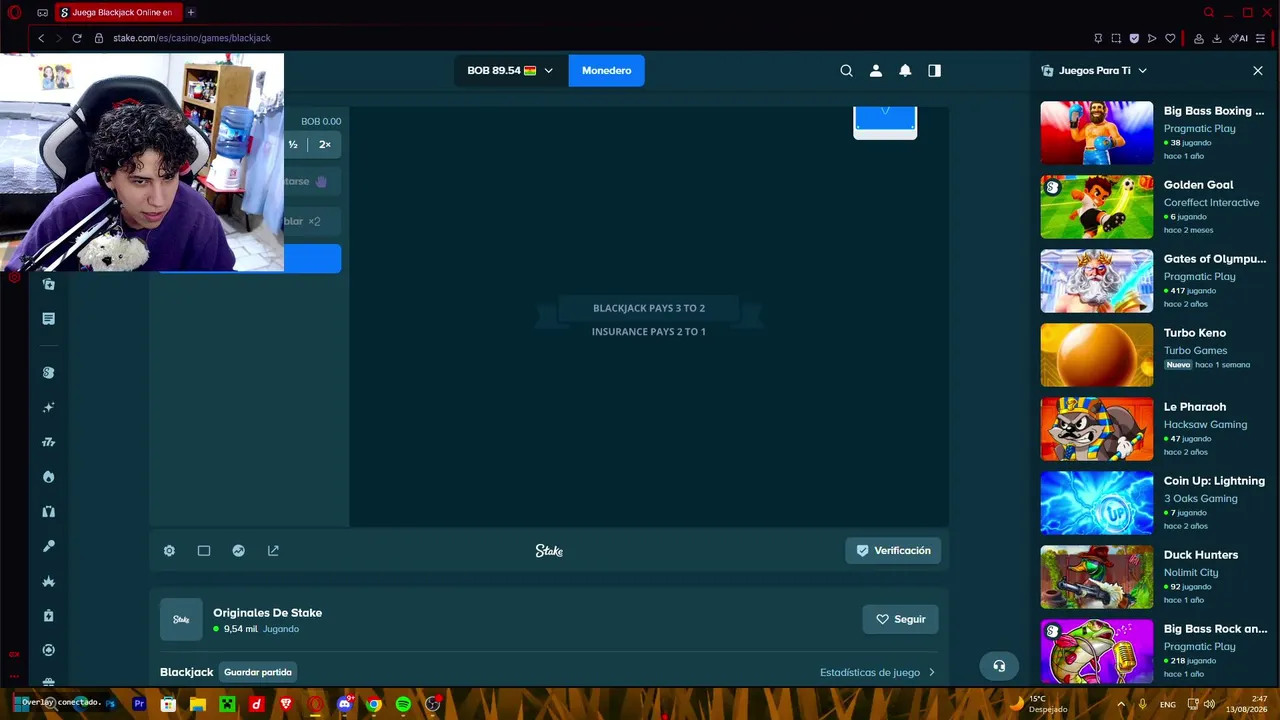Click the Guardar partida button
The height and width of the screenshot is (720, 1280).
(x=258, y=673)
